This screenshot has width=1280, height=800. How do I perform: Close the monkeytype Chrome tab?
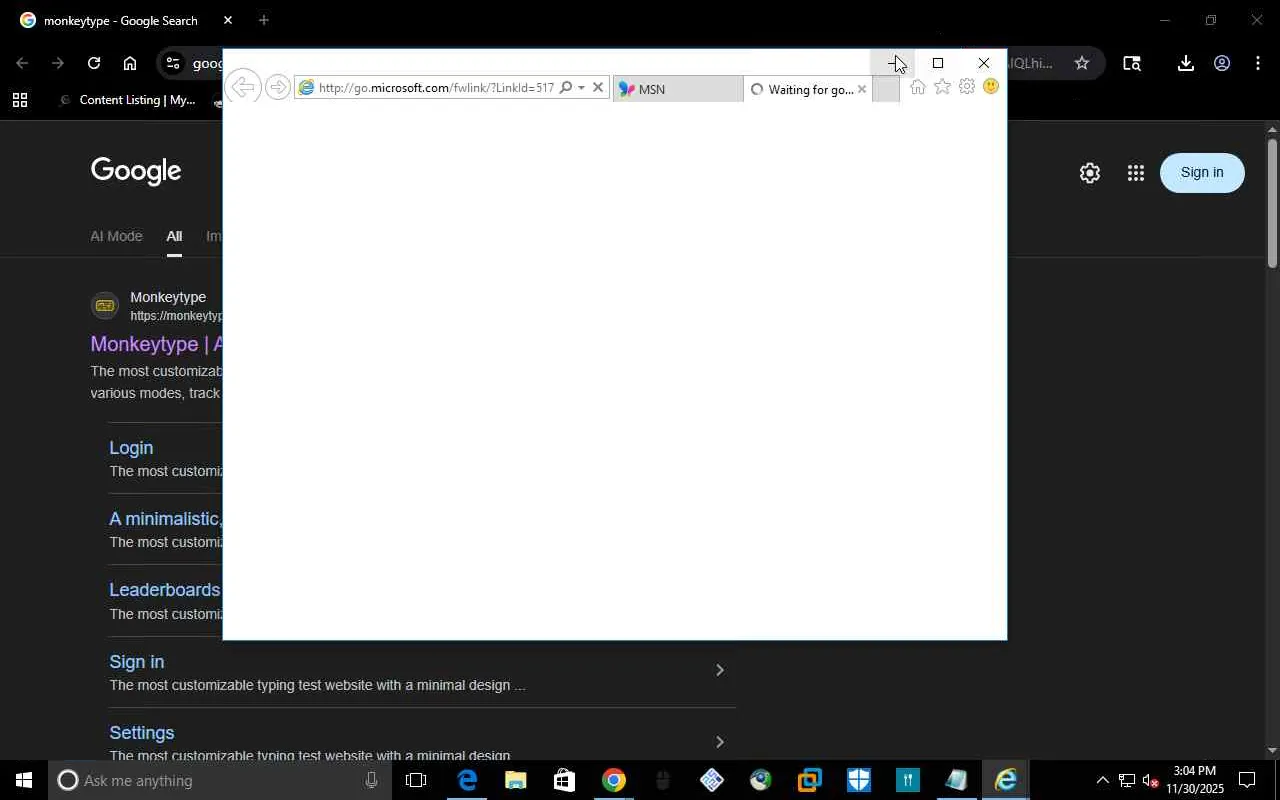pos(228,20)
